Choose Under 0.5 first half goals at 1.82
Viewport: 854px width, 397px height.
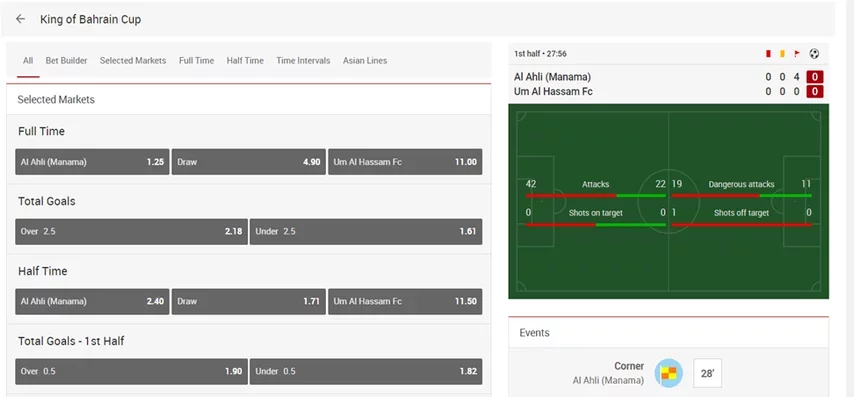click(x=366, y=371)
